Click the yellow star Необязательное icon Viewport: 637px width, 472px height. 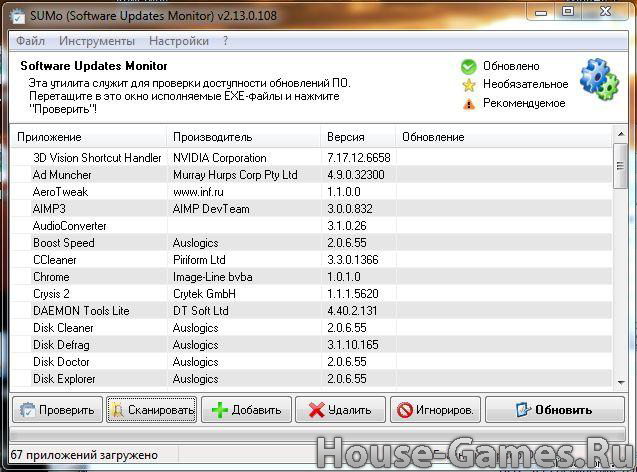point(469,85)
